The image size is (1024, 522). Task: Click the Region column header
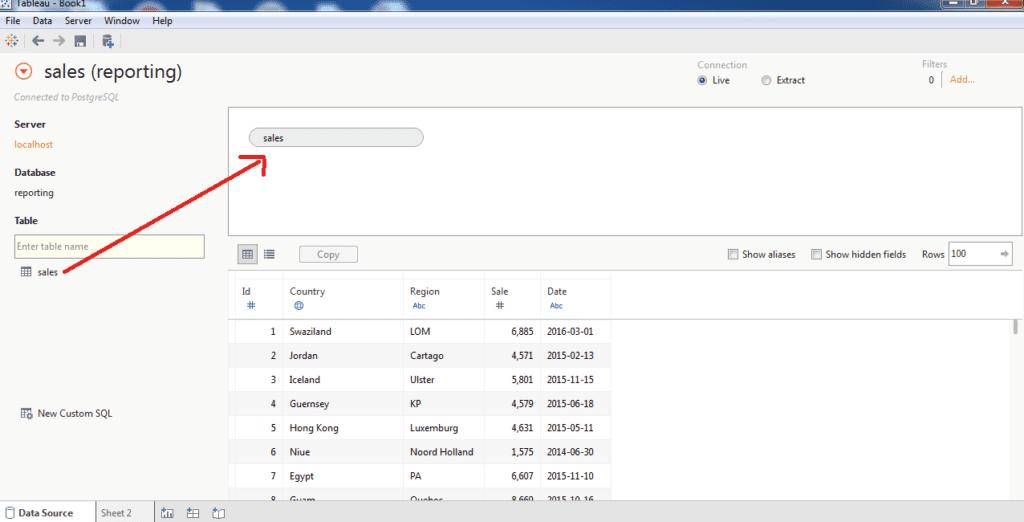(443, 298)
